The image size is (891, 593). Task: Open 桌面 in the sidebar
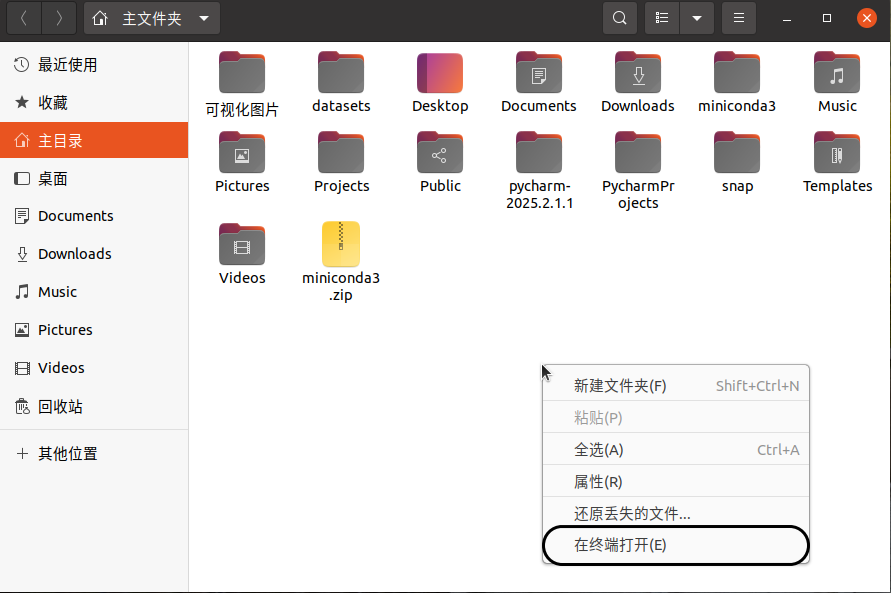tap(94, 178)
